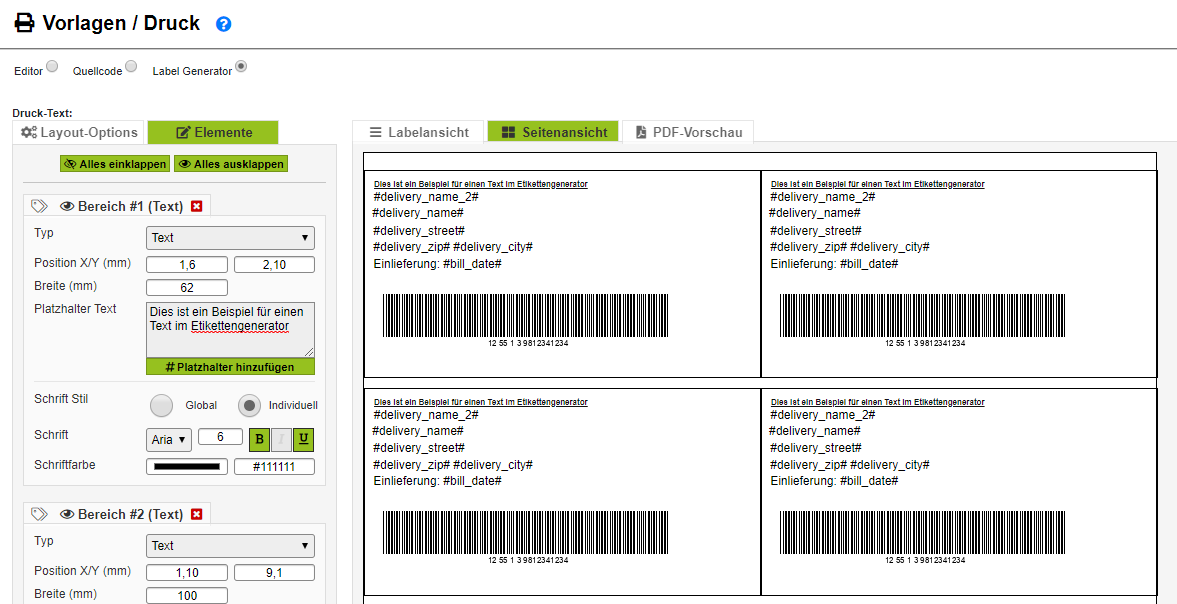Click the barcode in the bottom-left label

[525, 533]
